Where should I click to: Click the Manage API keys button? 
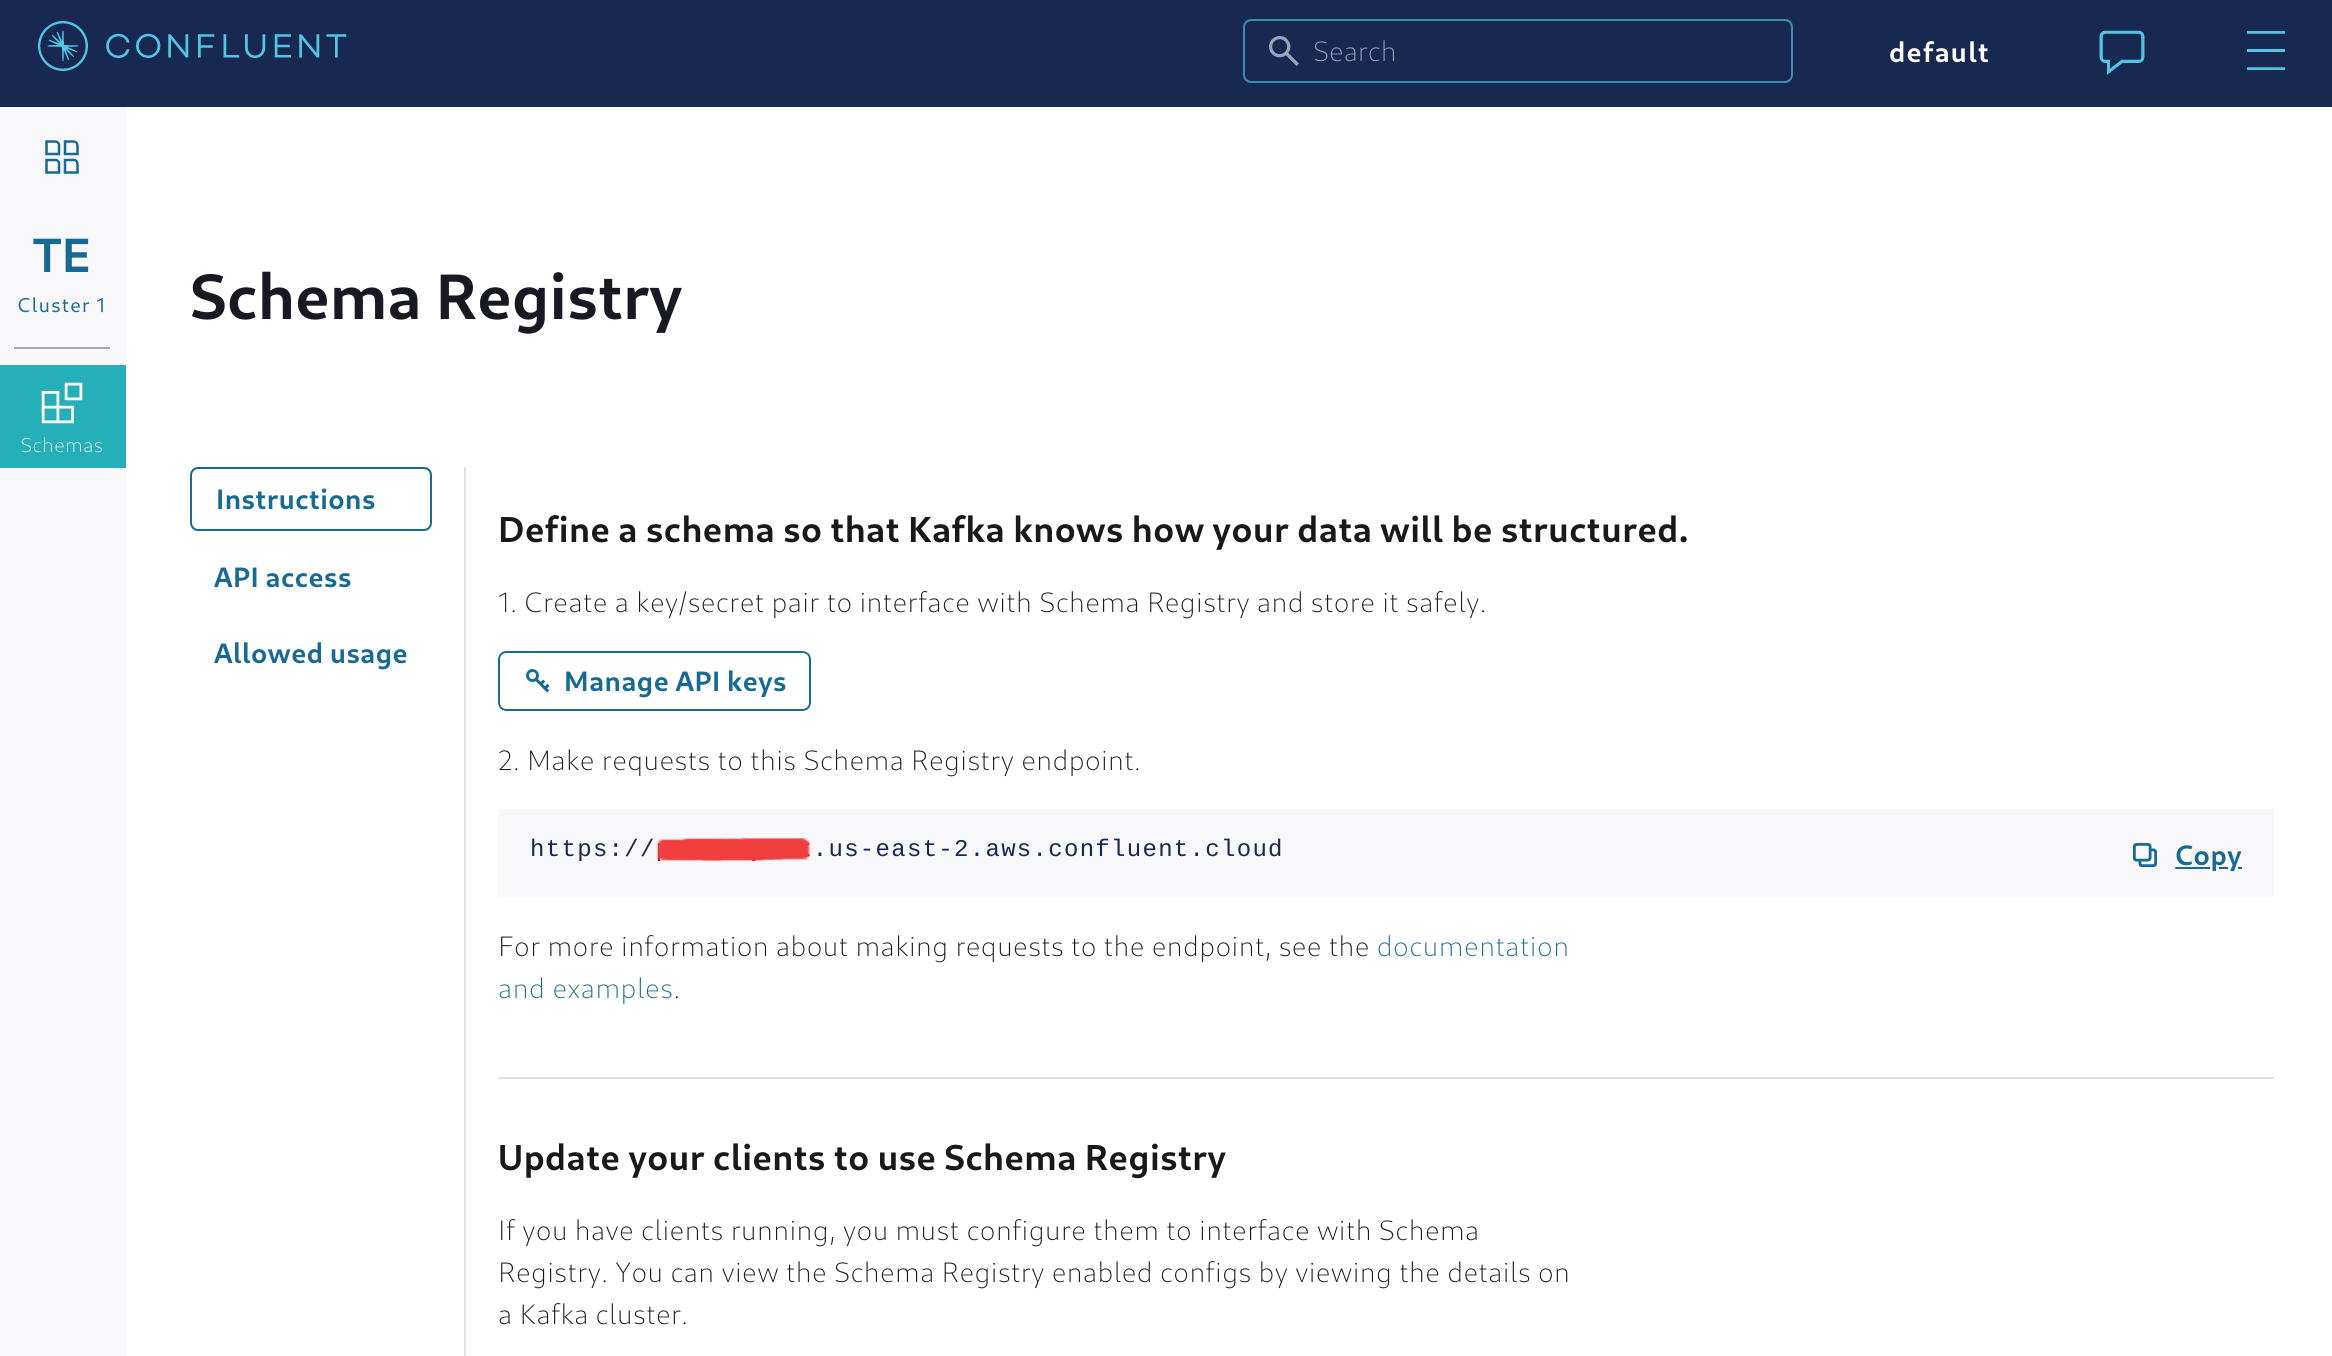[655, 680]
